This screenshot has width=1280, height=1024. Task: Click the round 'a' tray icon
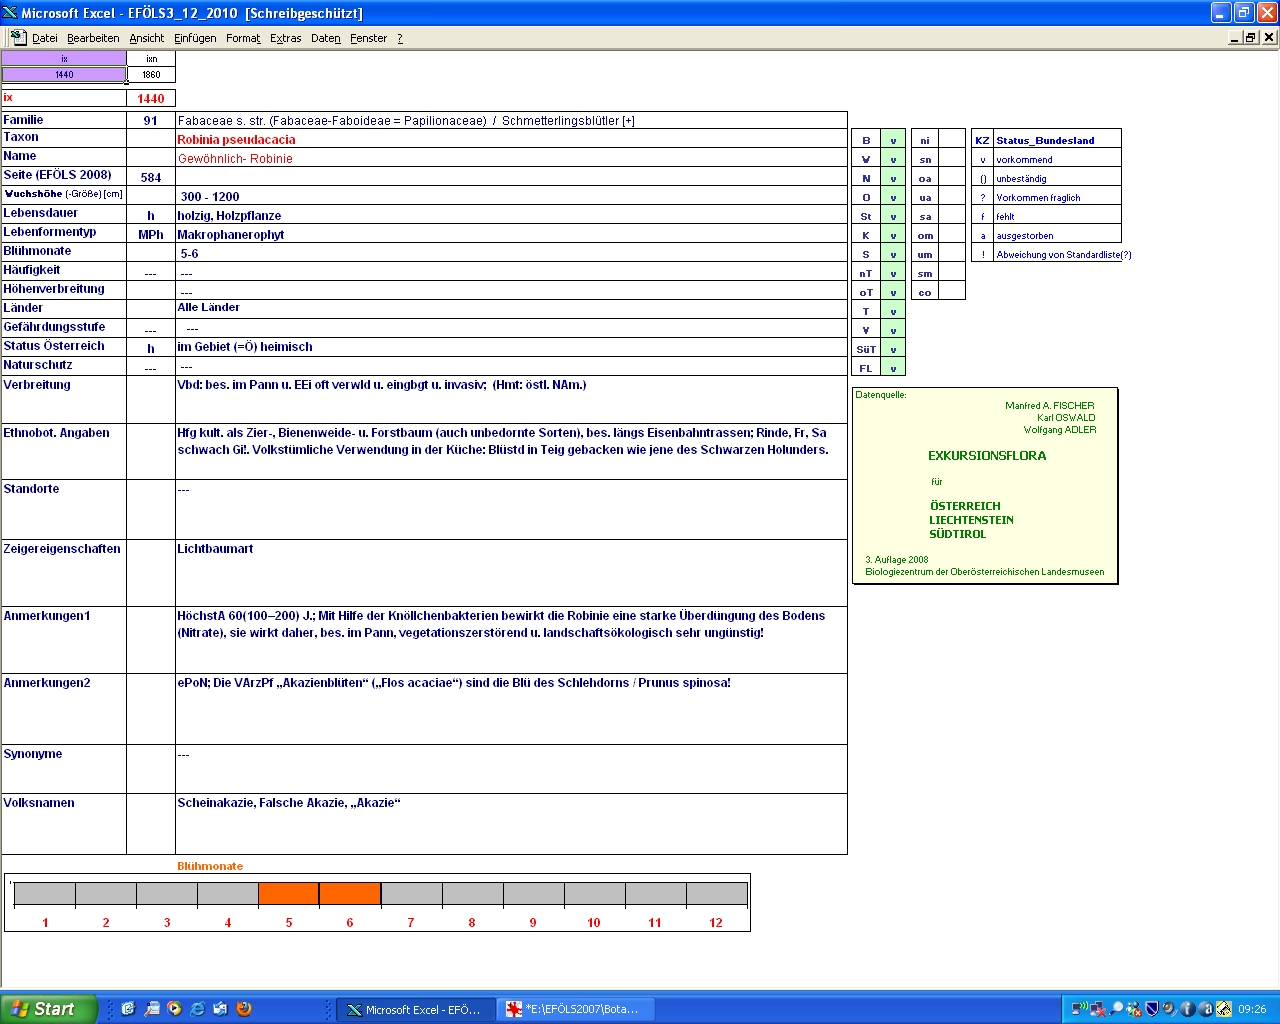tap(1205, 1009)
